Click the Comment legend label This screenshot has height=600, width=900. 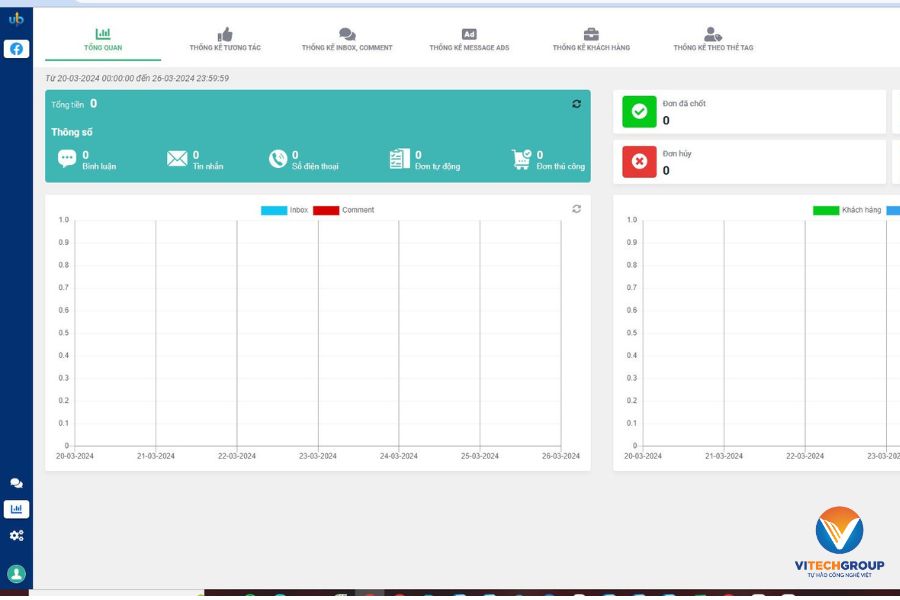click(x=358, y=210)
